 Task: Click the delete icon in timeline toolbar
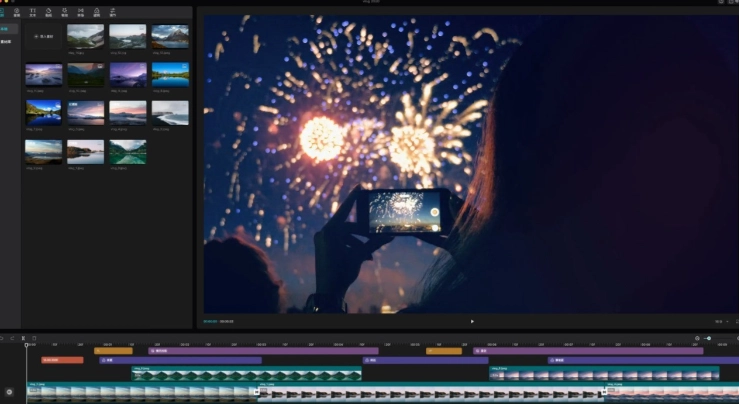[x=34, y=338]
